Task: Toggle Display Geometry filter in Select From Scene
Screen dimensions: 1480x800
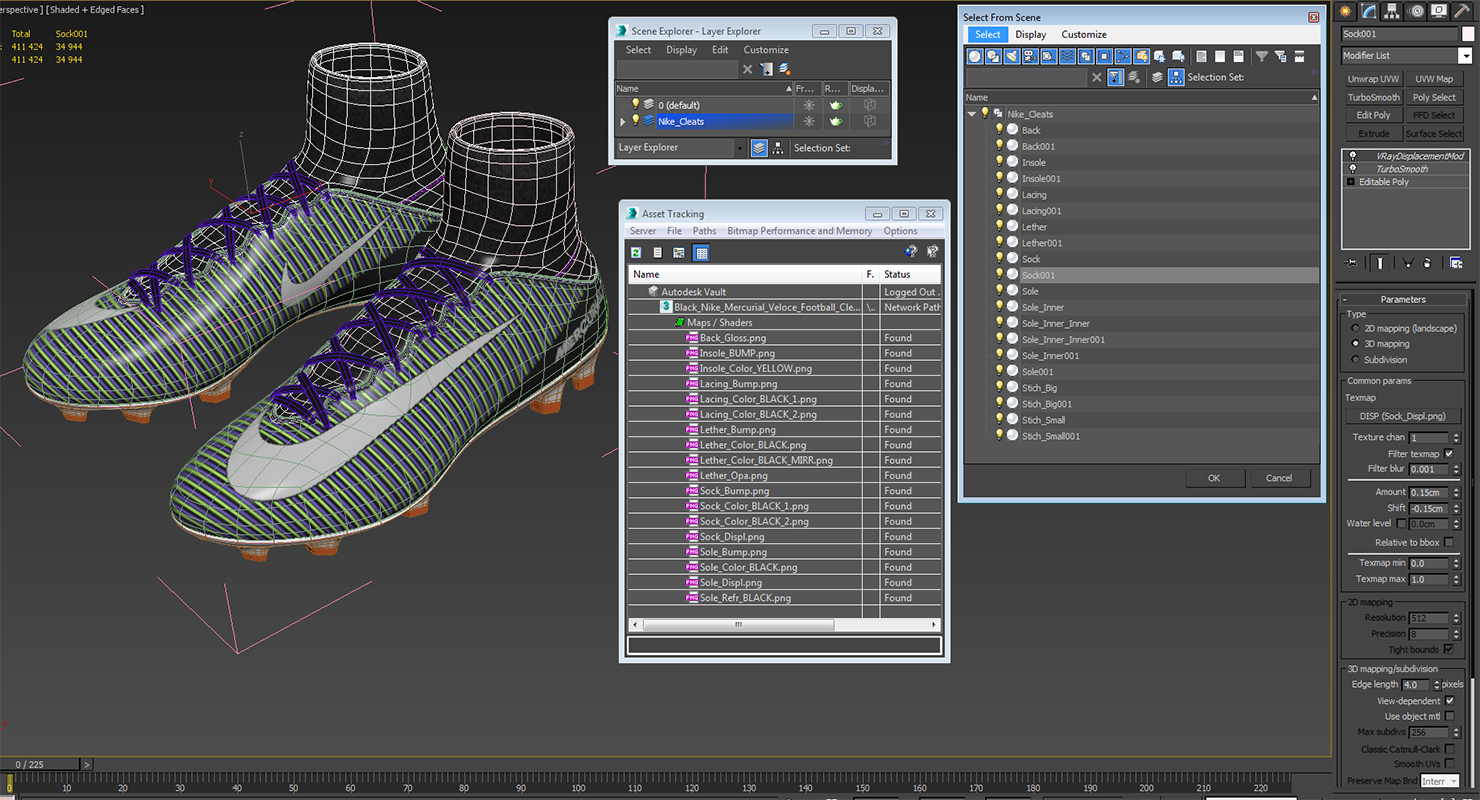Action: tap(975, 56)
